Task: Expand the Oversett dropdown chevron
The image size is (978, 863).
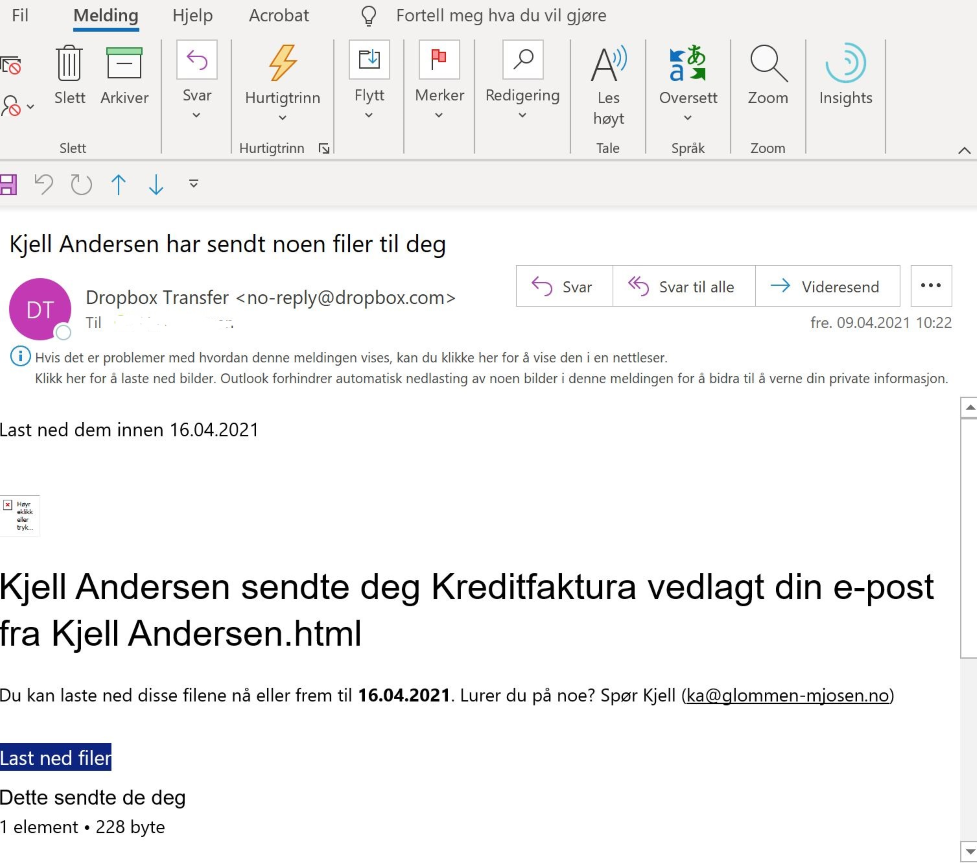Action: pyautogui.click(x=687, y=118)
